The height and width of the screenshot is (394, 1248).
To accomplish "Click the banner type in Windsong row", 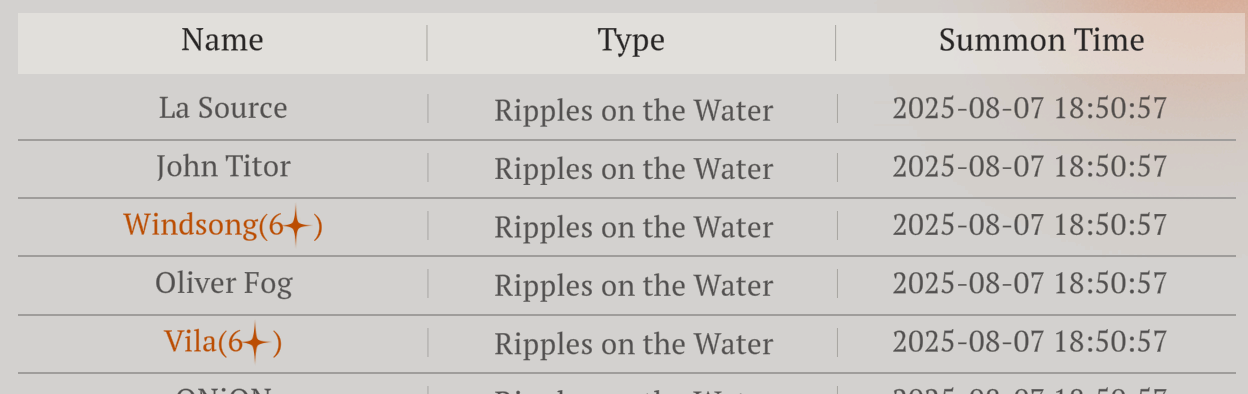I will point(634,227).
